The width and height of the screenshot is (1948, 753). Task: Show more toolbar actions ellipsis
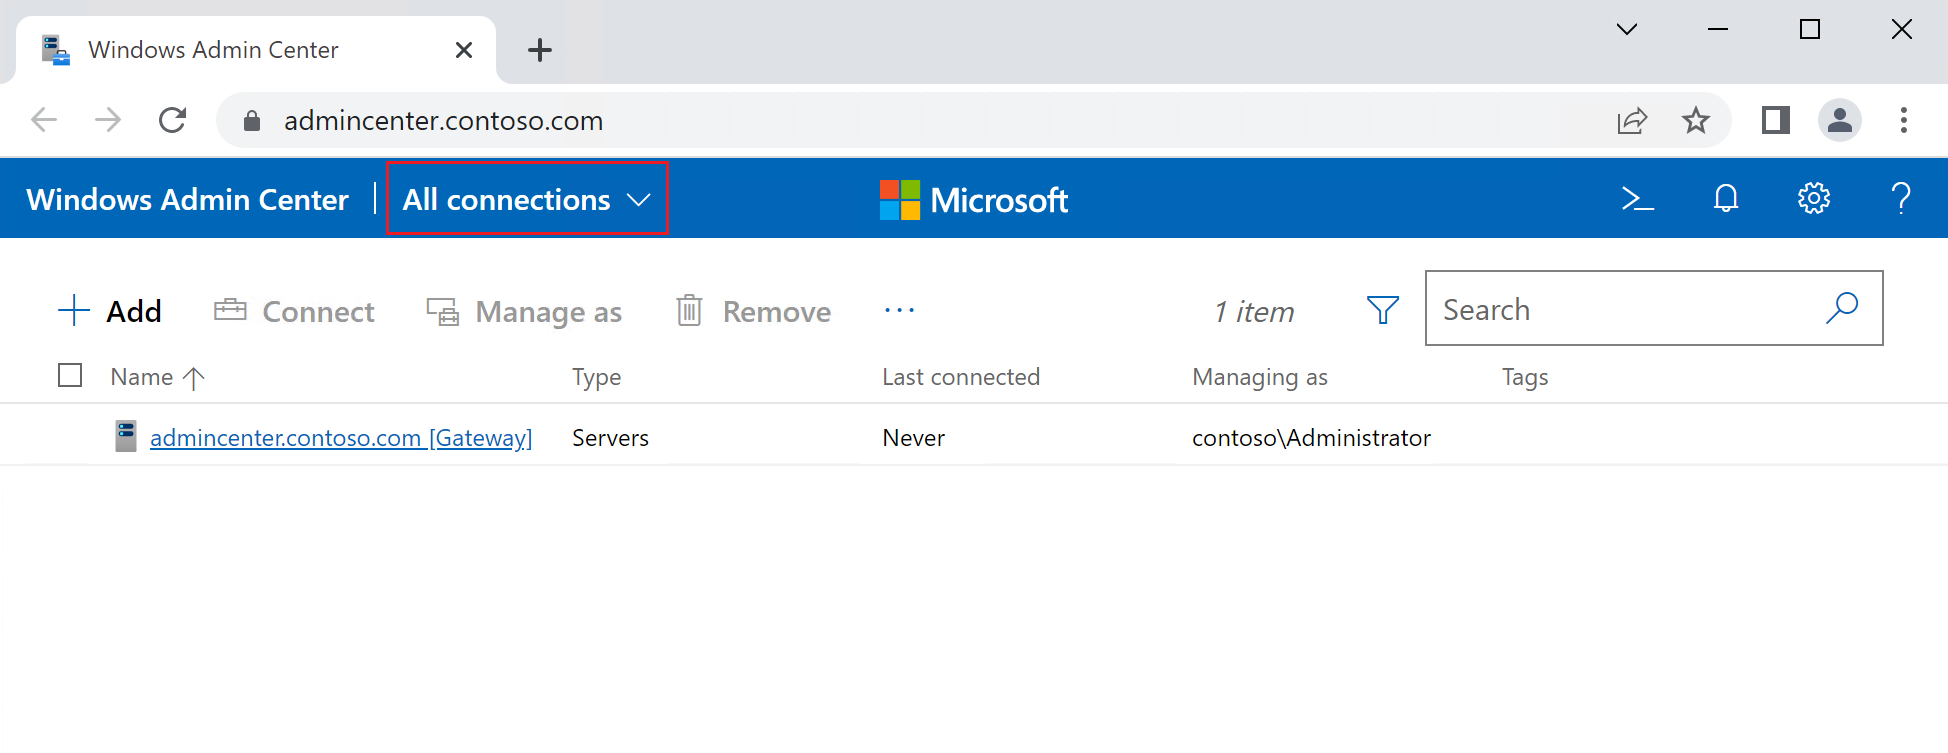point(900,310)
